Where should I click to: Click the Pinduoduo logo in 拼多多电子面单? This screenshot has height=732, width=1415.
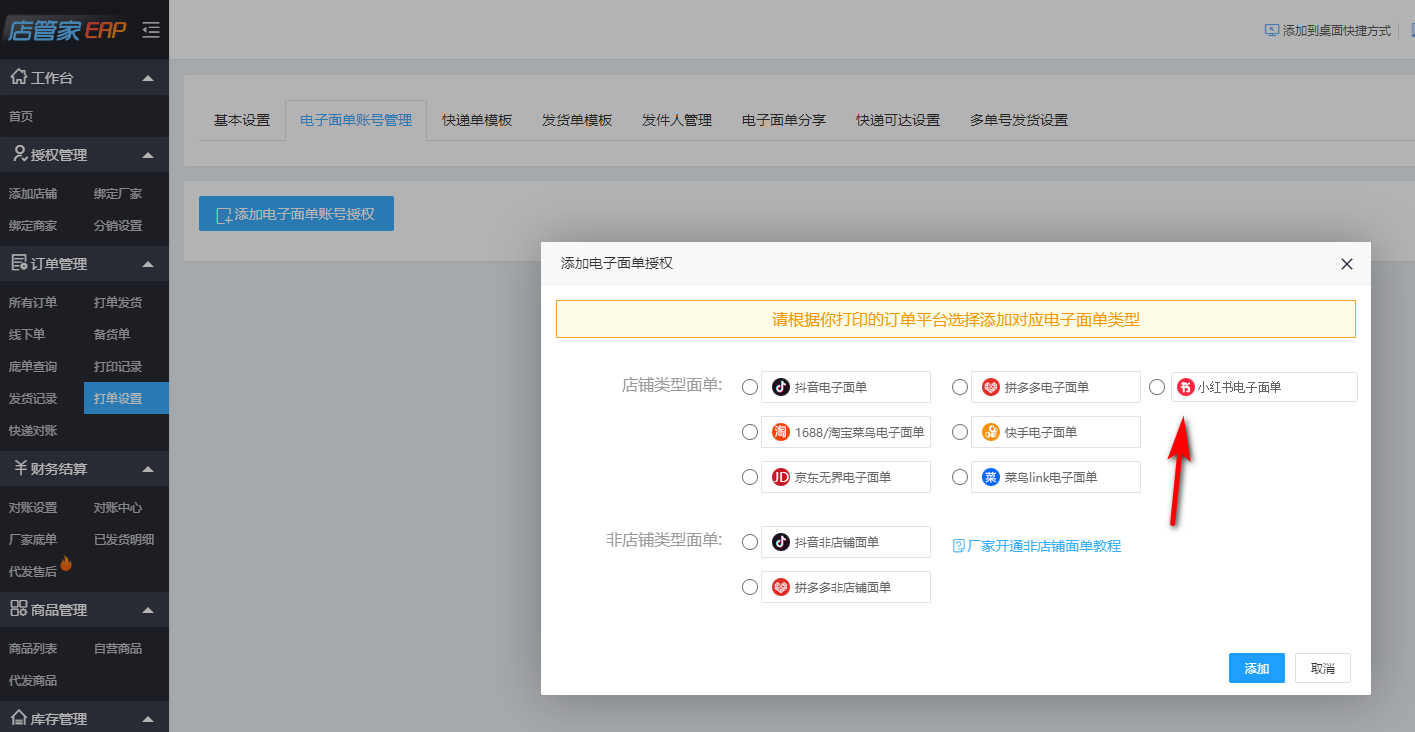point(990,387)
